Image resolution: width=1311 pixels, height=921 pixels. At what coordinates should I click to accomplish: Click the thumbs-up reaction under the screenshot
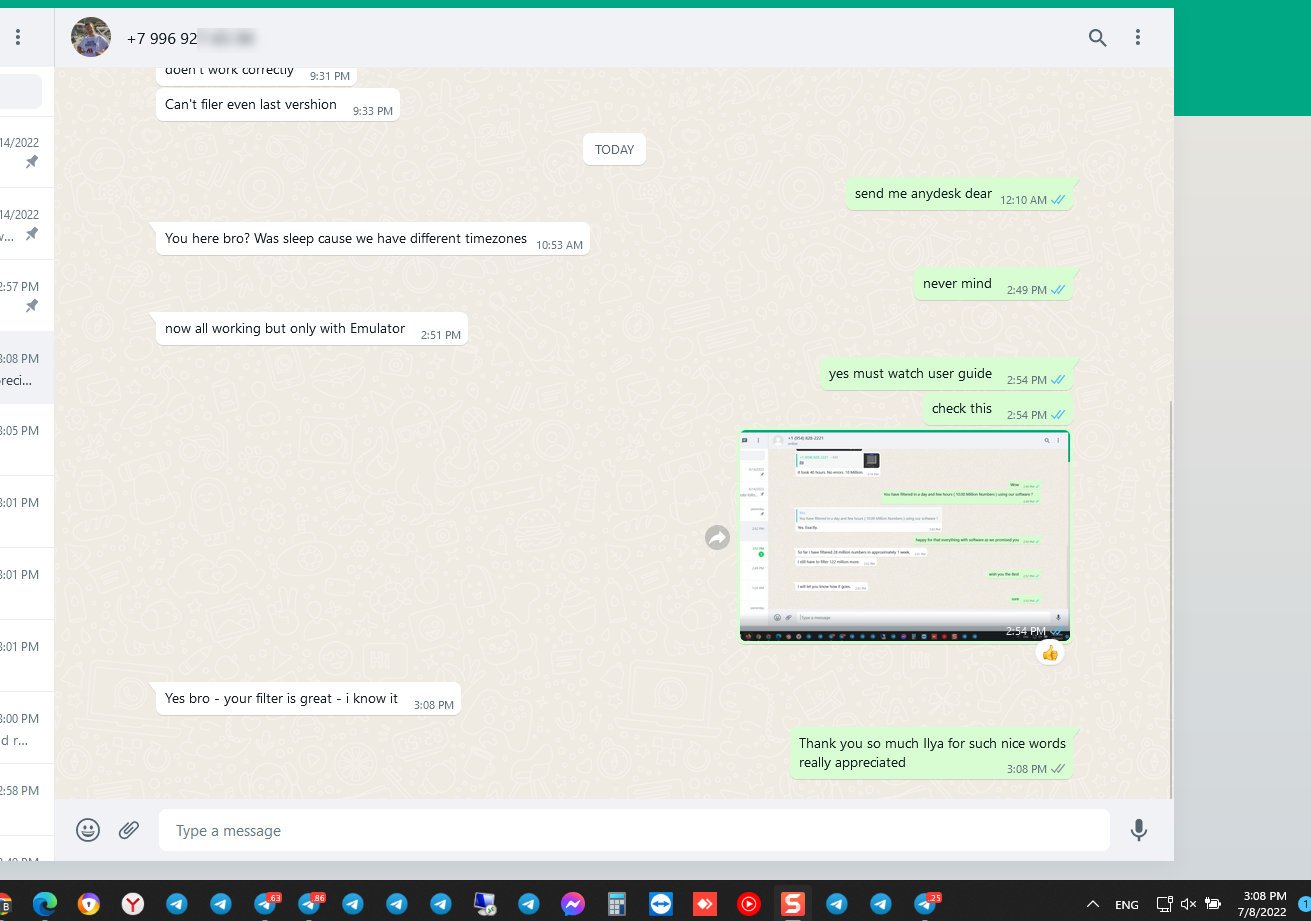(x=1049, y=652)
